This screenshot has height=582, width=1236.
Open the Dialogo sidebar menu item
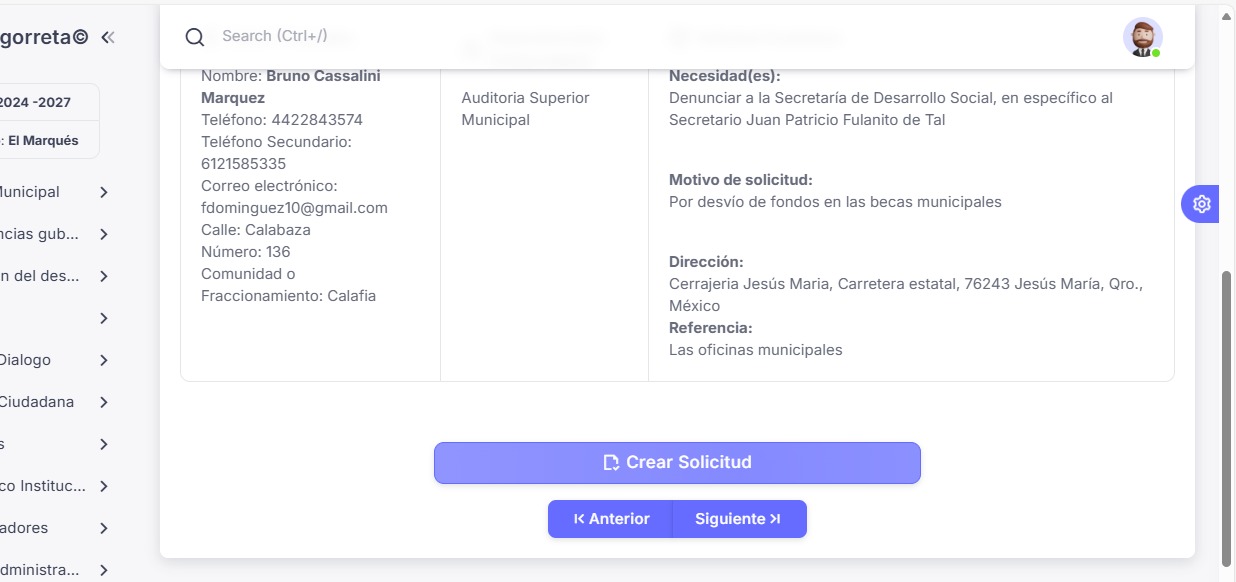tap(26, 360)
